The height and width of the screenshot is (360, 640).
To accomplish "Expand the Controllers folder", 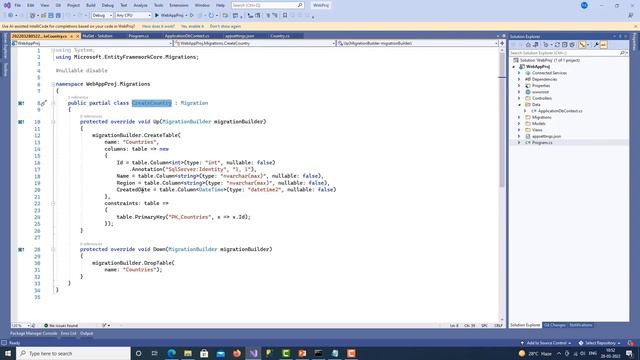I will point(519,98).
